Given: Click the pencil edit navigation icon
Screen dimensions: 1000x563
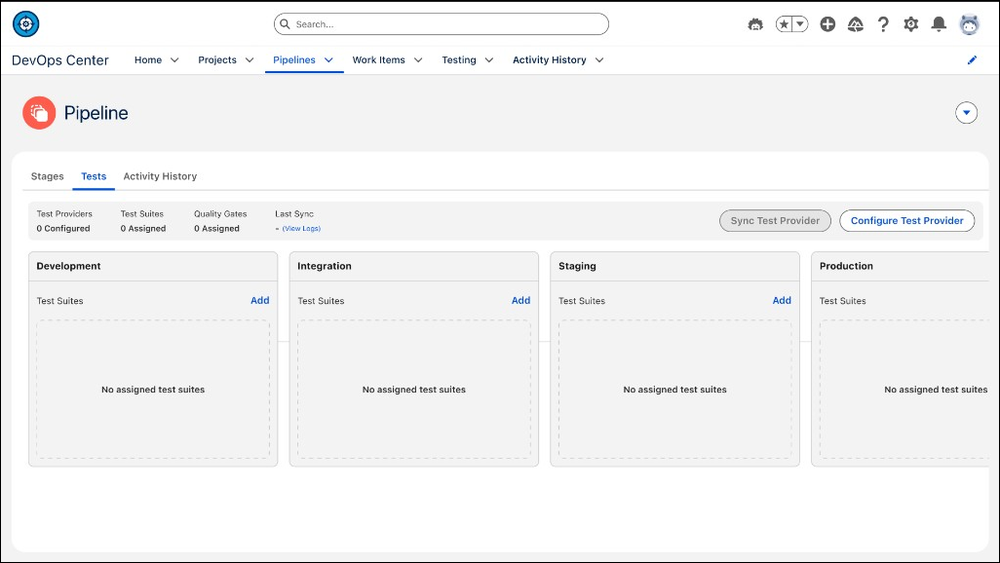Looking at the screenshot, I should pos(972,60).
